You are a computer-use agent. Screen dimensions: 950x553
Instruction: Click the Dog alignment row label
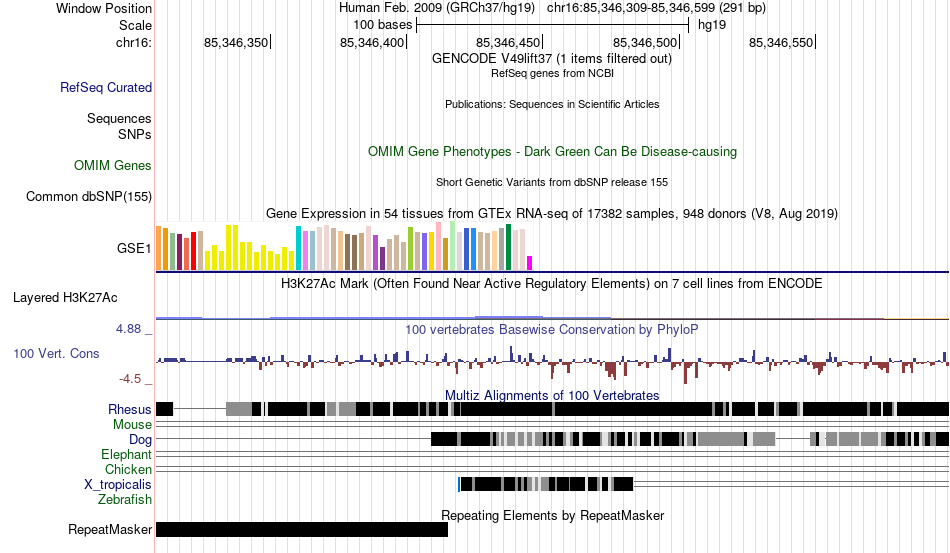140,439
